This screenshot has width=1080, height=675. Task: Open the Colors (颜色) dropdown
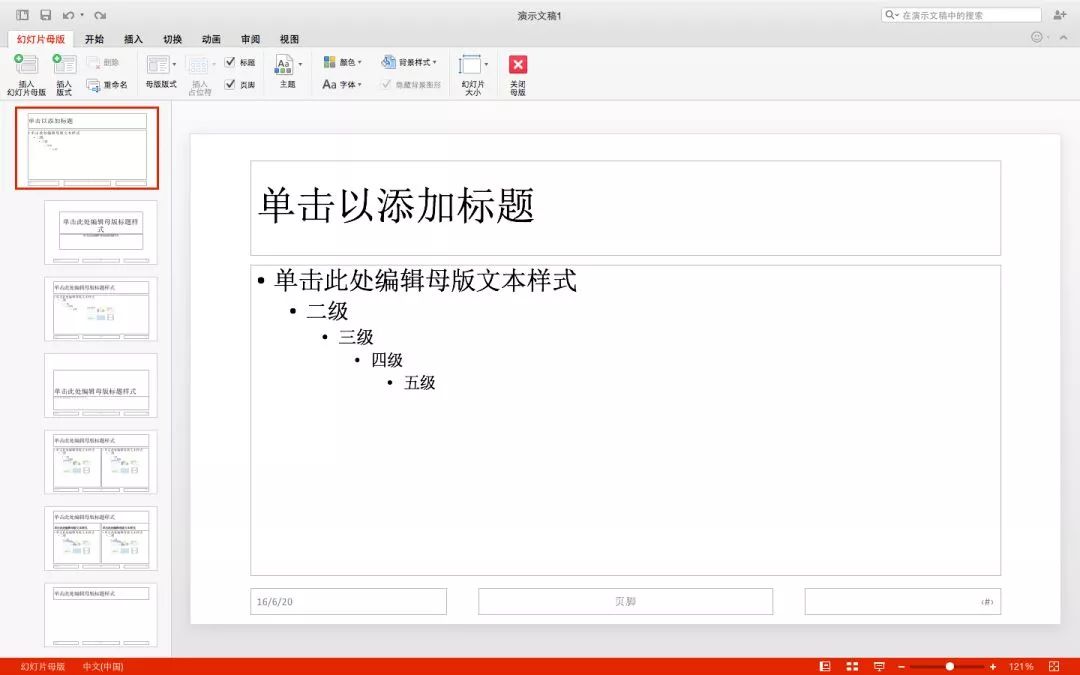coord(342,62)
